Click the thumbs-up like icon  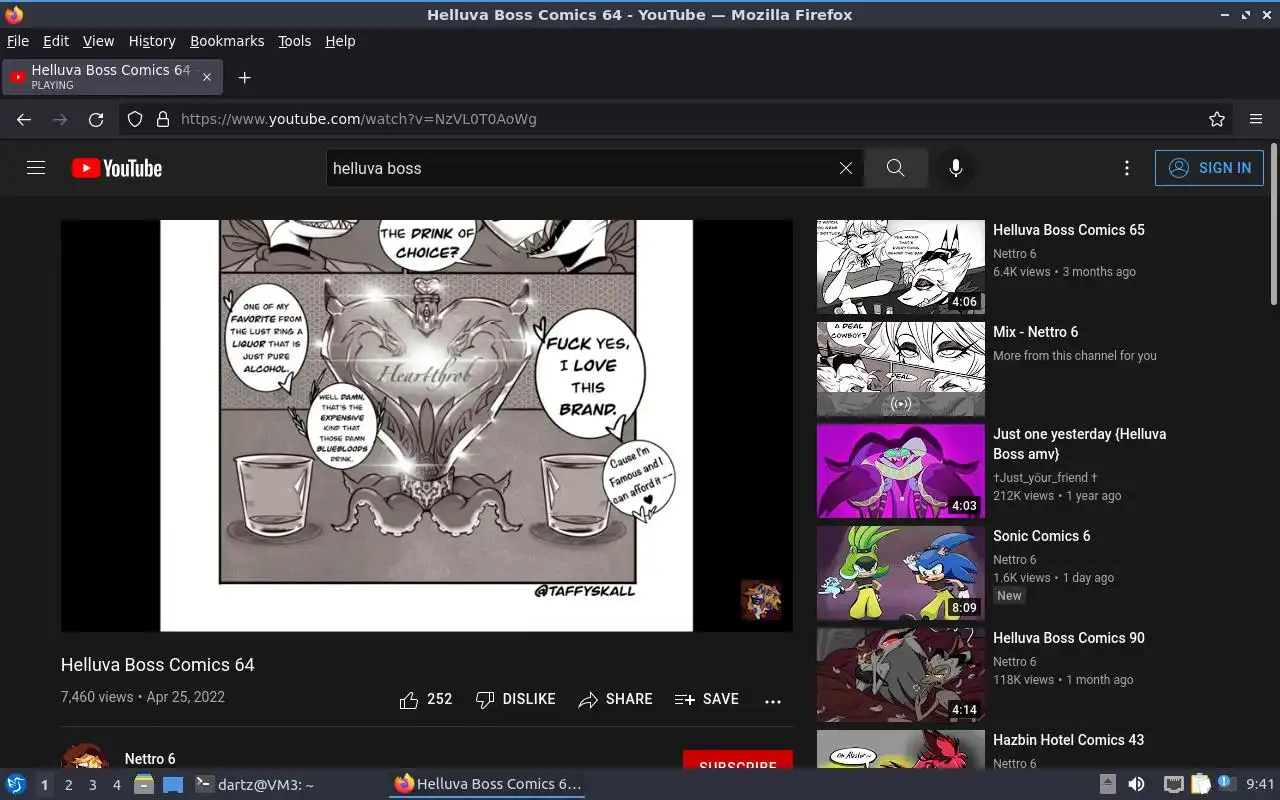(x=408, y=700)
